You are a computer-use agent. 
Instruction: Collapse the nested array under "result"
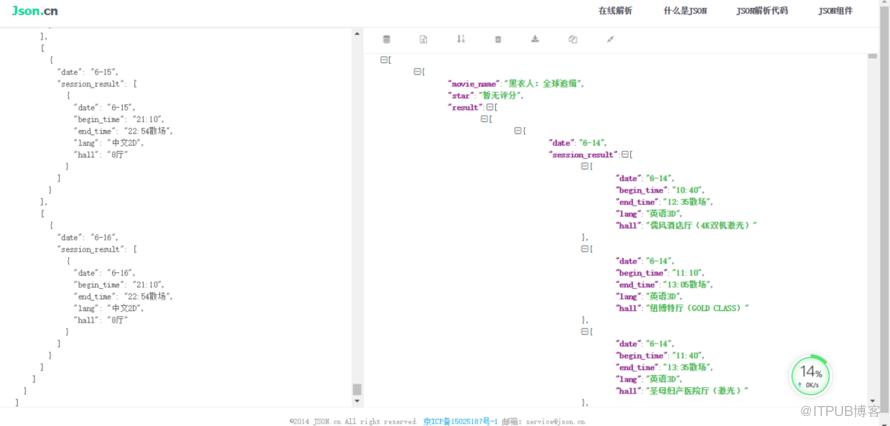point(484,119)
